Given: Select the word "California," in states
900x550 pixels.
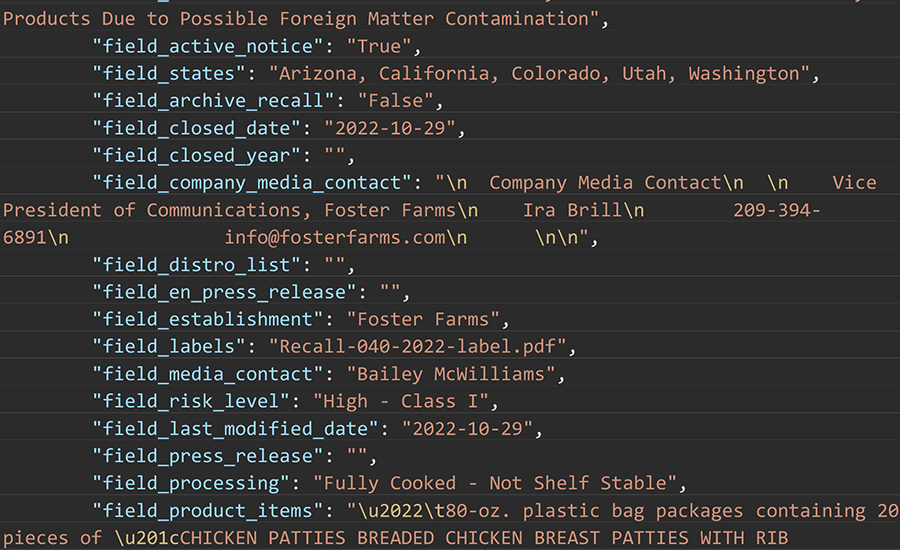Looking at the screenshot, I should [439, 73].
